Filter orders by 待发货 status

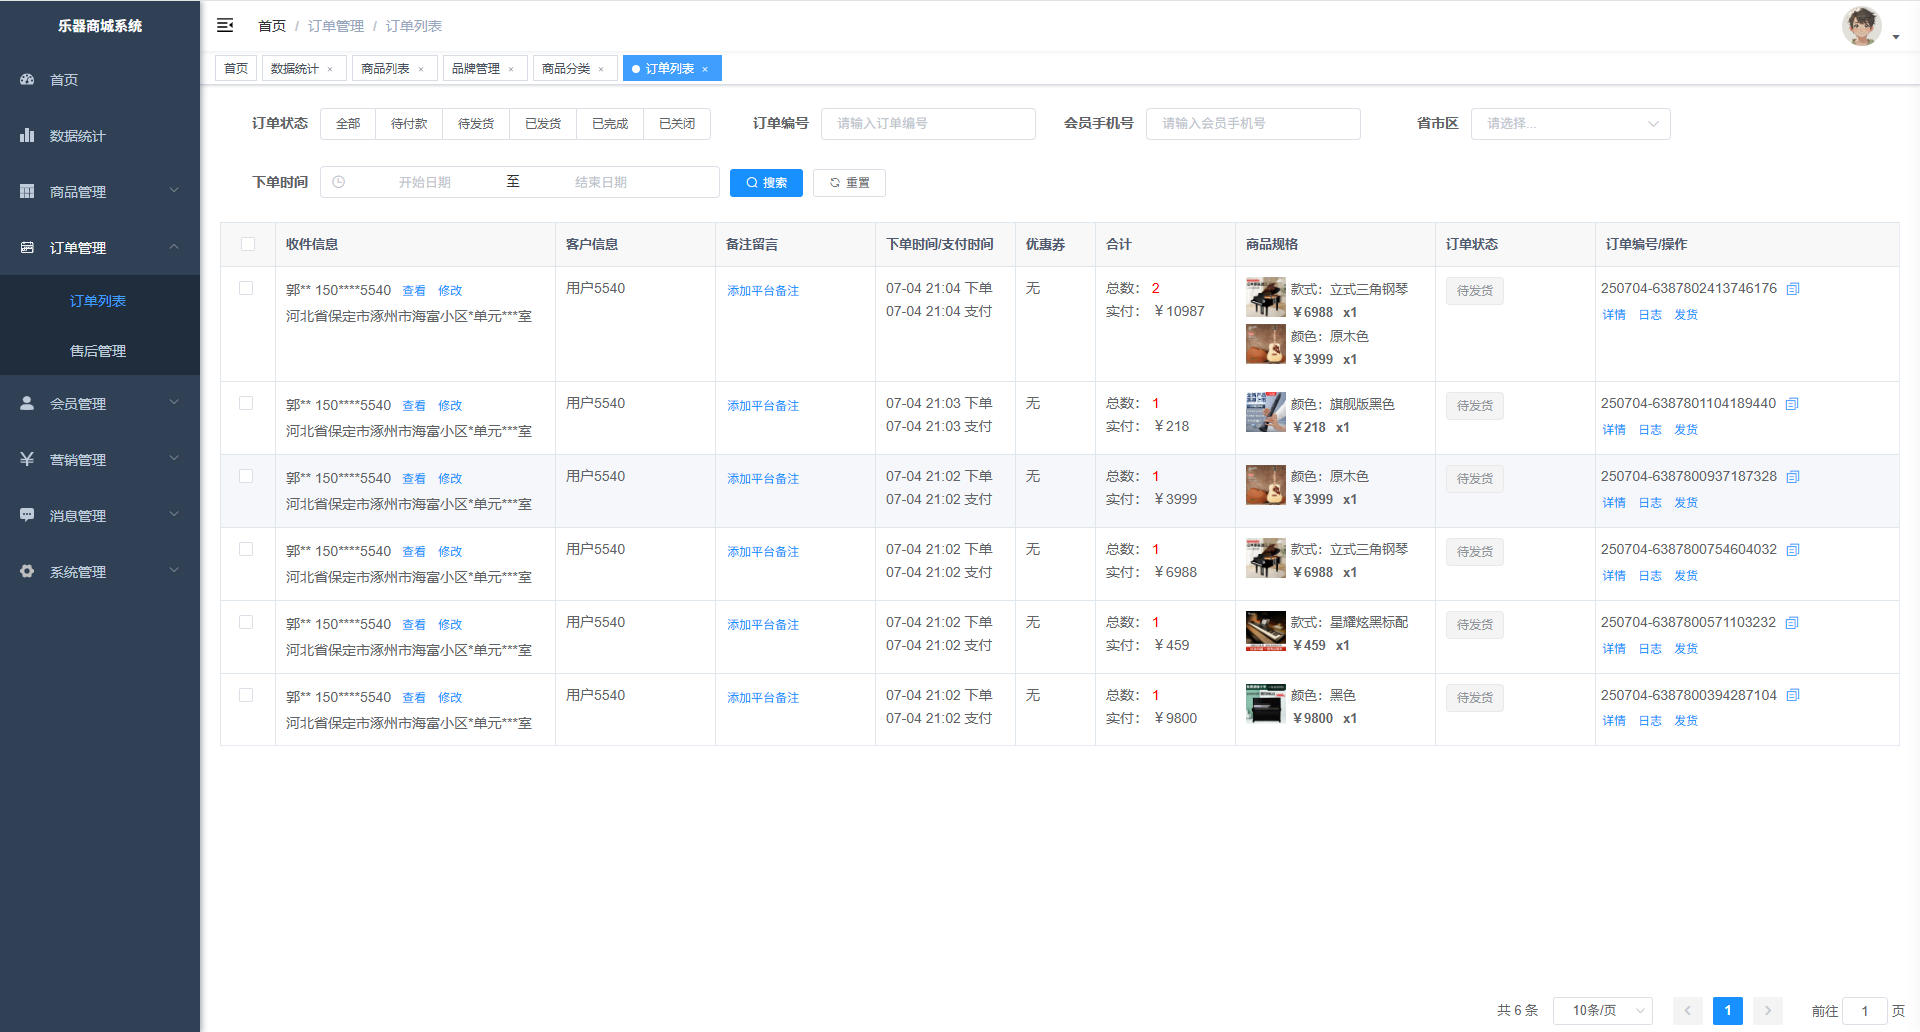pos(476,124)
